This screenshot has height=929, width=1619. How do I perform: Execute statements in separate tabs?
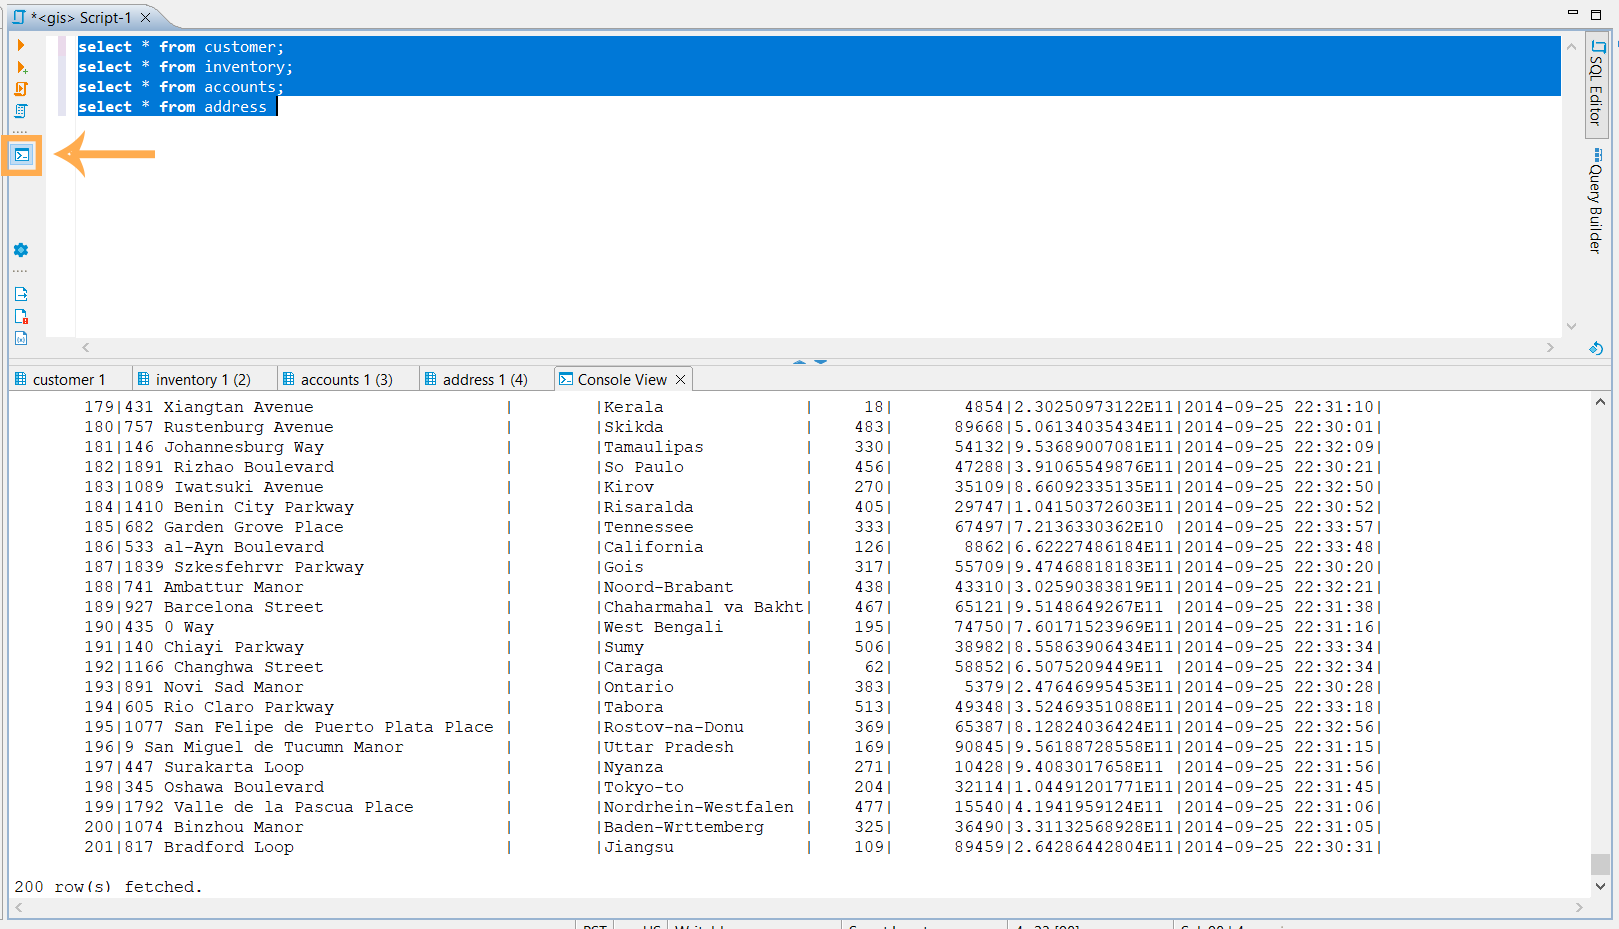[x=20, y=111]
